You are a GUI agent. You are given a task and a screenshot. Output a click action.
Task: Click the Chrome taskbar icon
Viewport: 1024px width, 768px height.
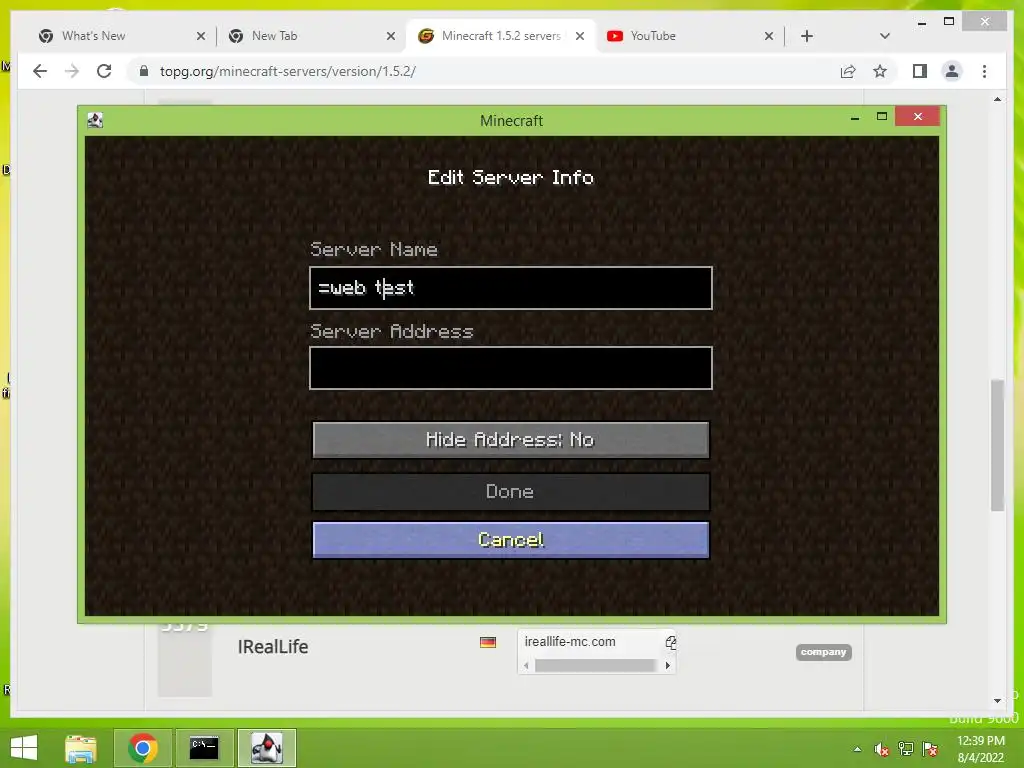[x=142, y=748]
